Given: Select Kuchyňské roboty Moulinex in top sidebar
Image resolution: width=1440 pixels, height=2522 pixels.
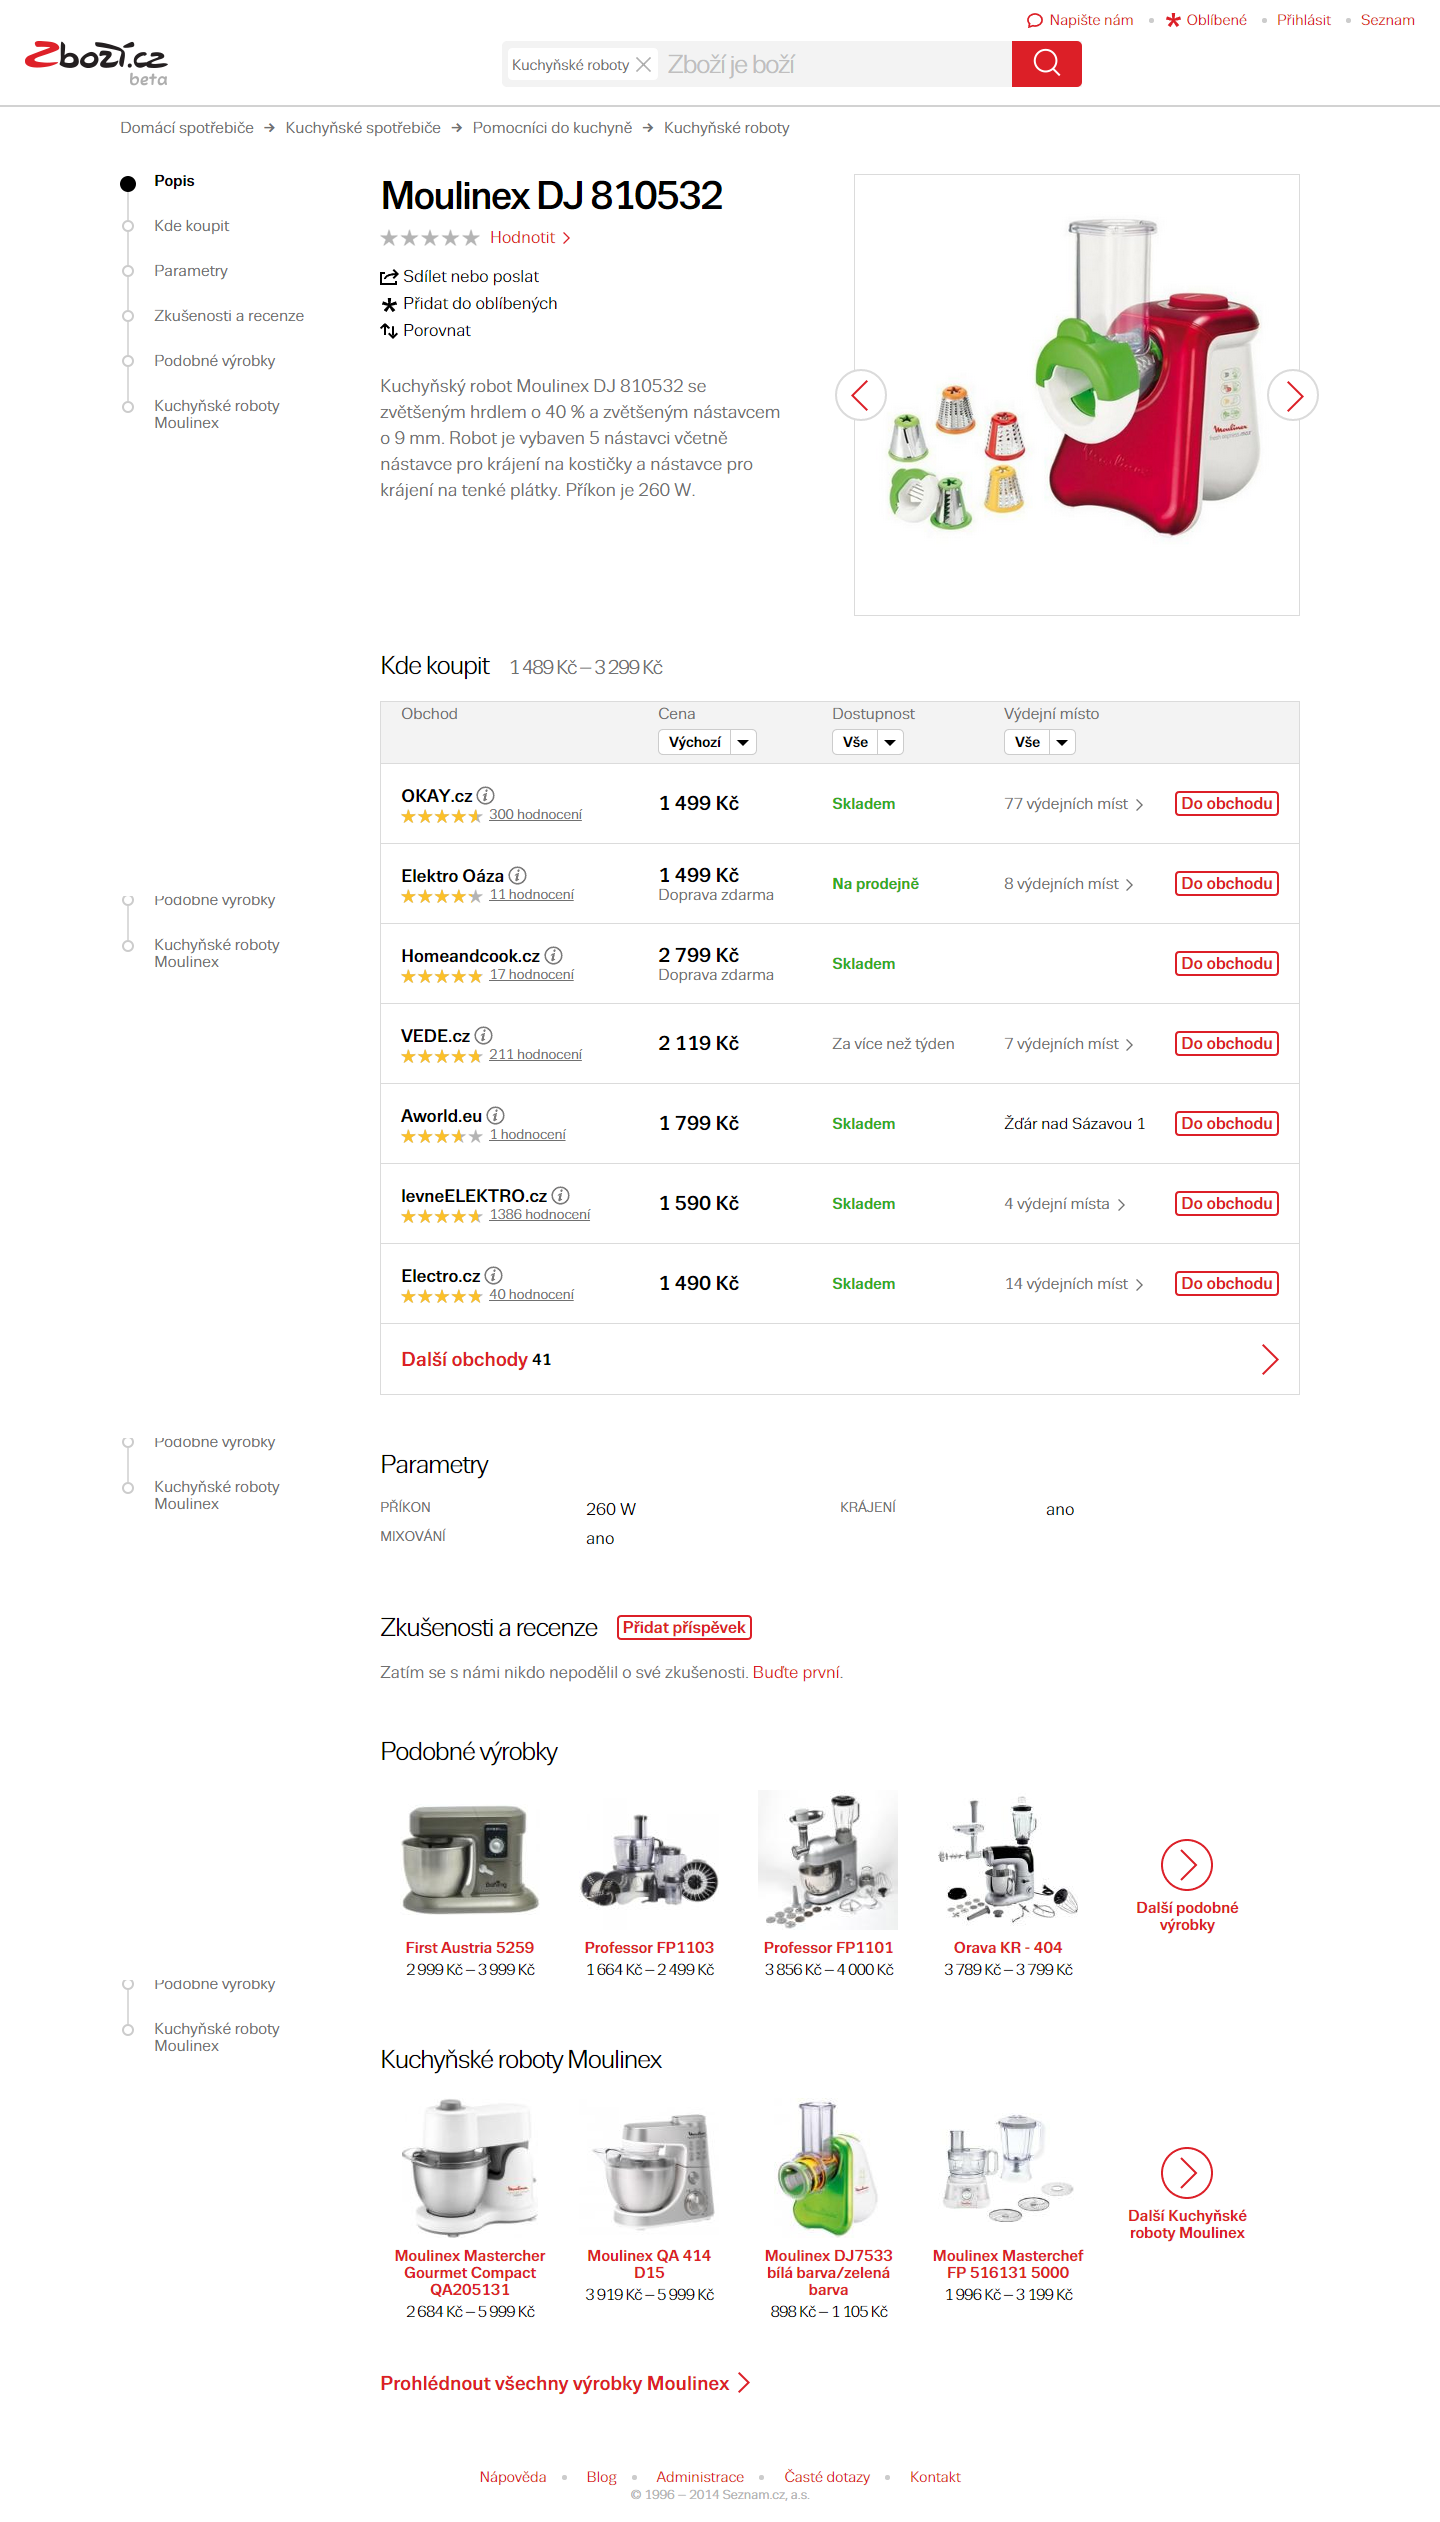Looking at the screenshot, I should click(216, 414).
